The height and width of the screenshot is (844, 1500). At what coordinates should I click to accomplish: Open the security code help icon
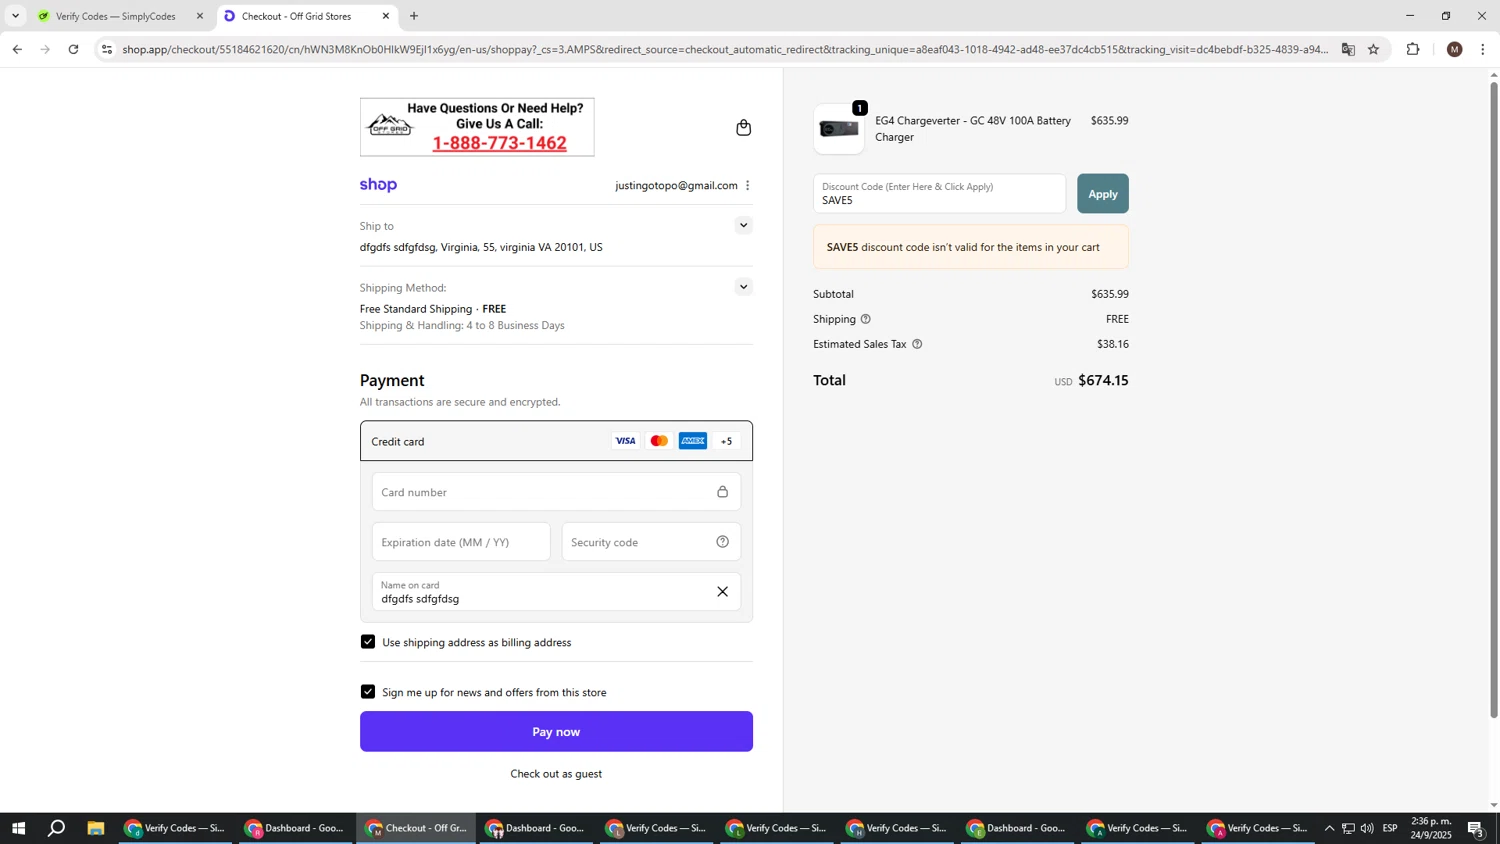tap(722, 542)
